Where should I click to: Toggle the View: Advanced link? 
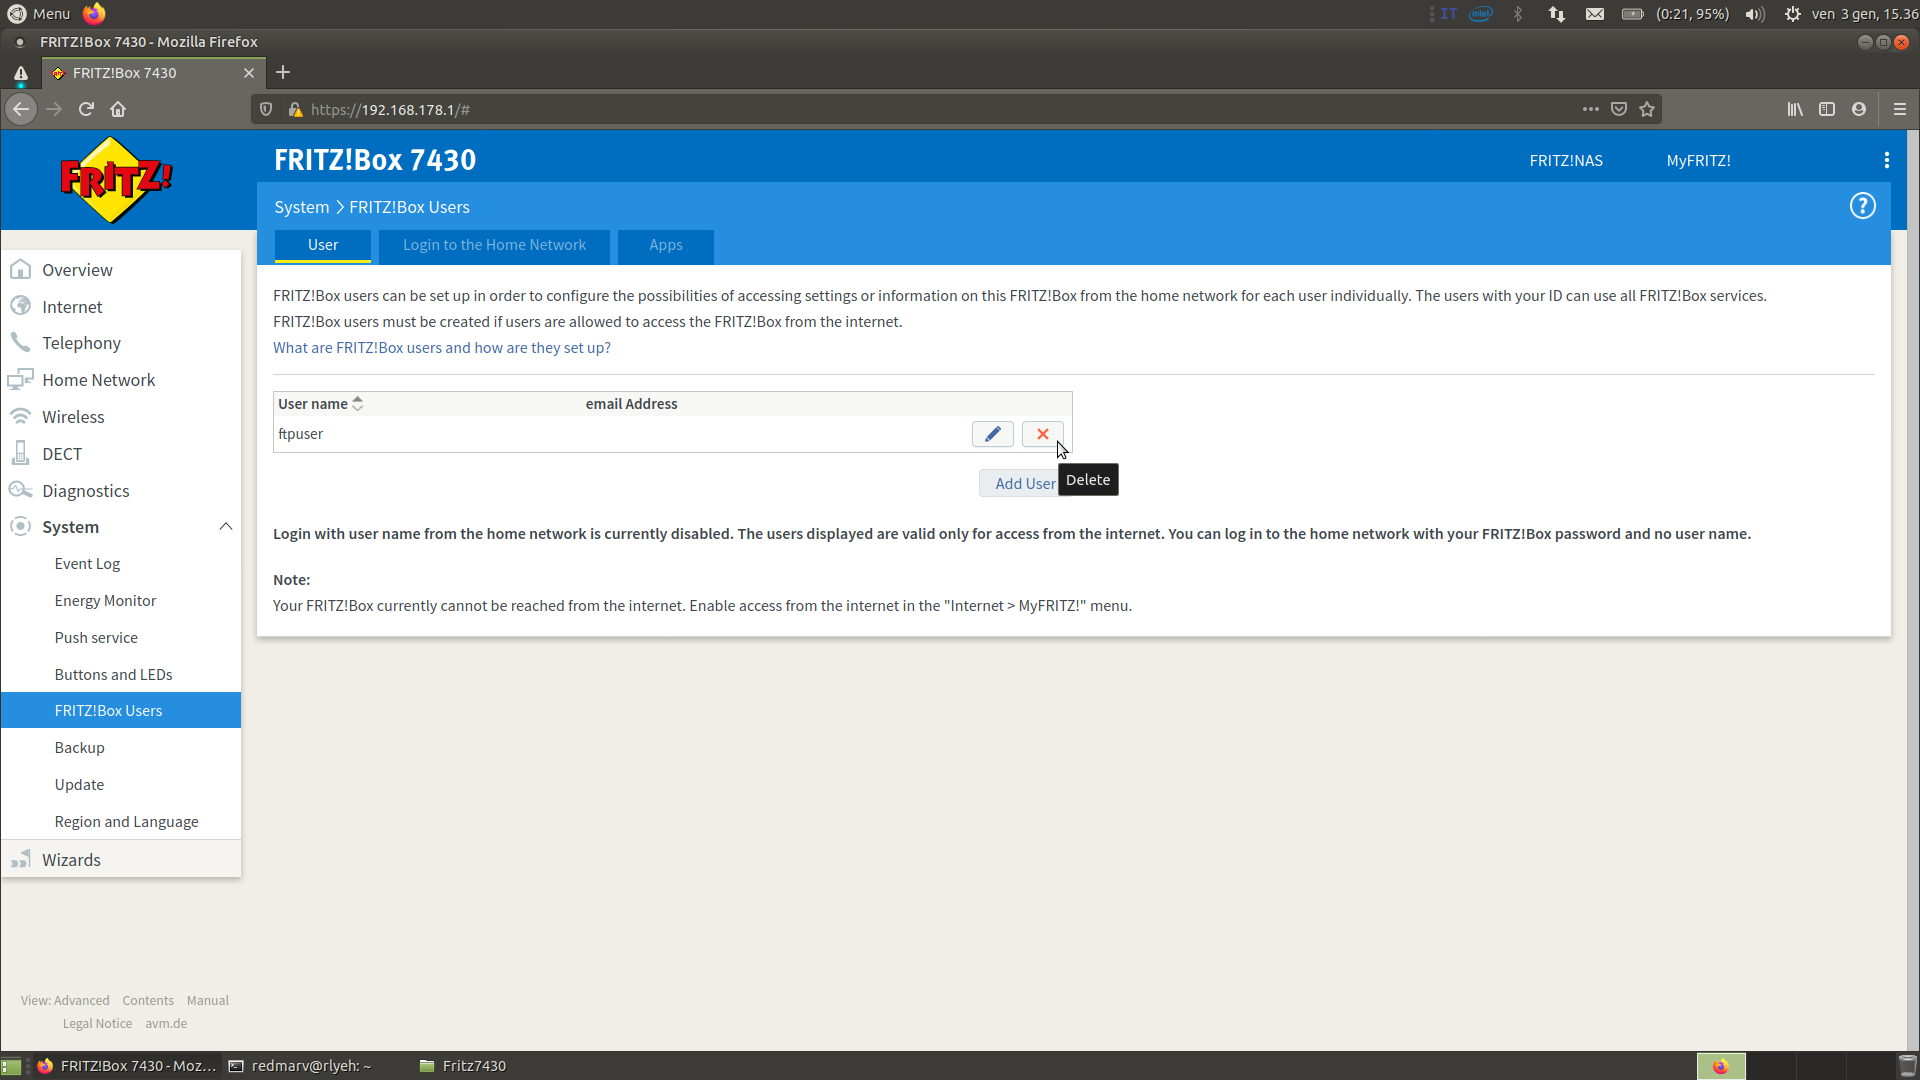(65, 1001)
